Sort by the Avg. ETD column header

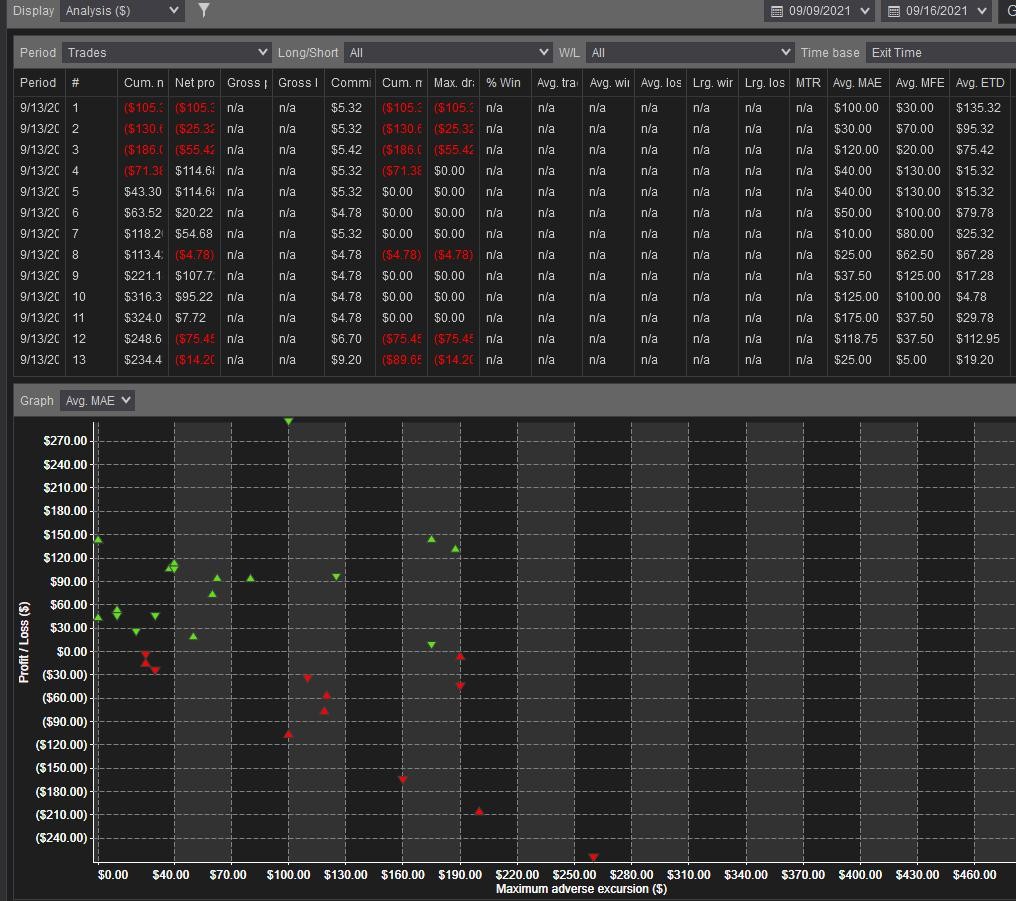point(980,82)
